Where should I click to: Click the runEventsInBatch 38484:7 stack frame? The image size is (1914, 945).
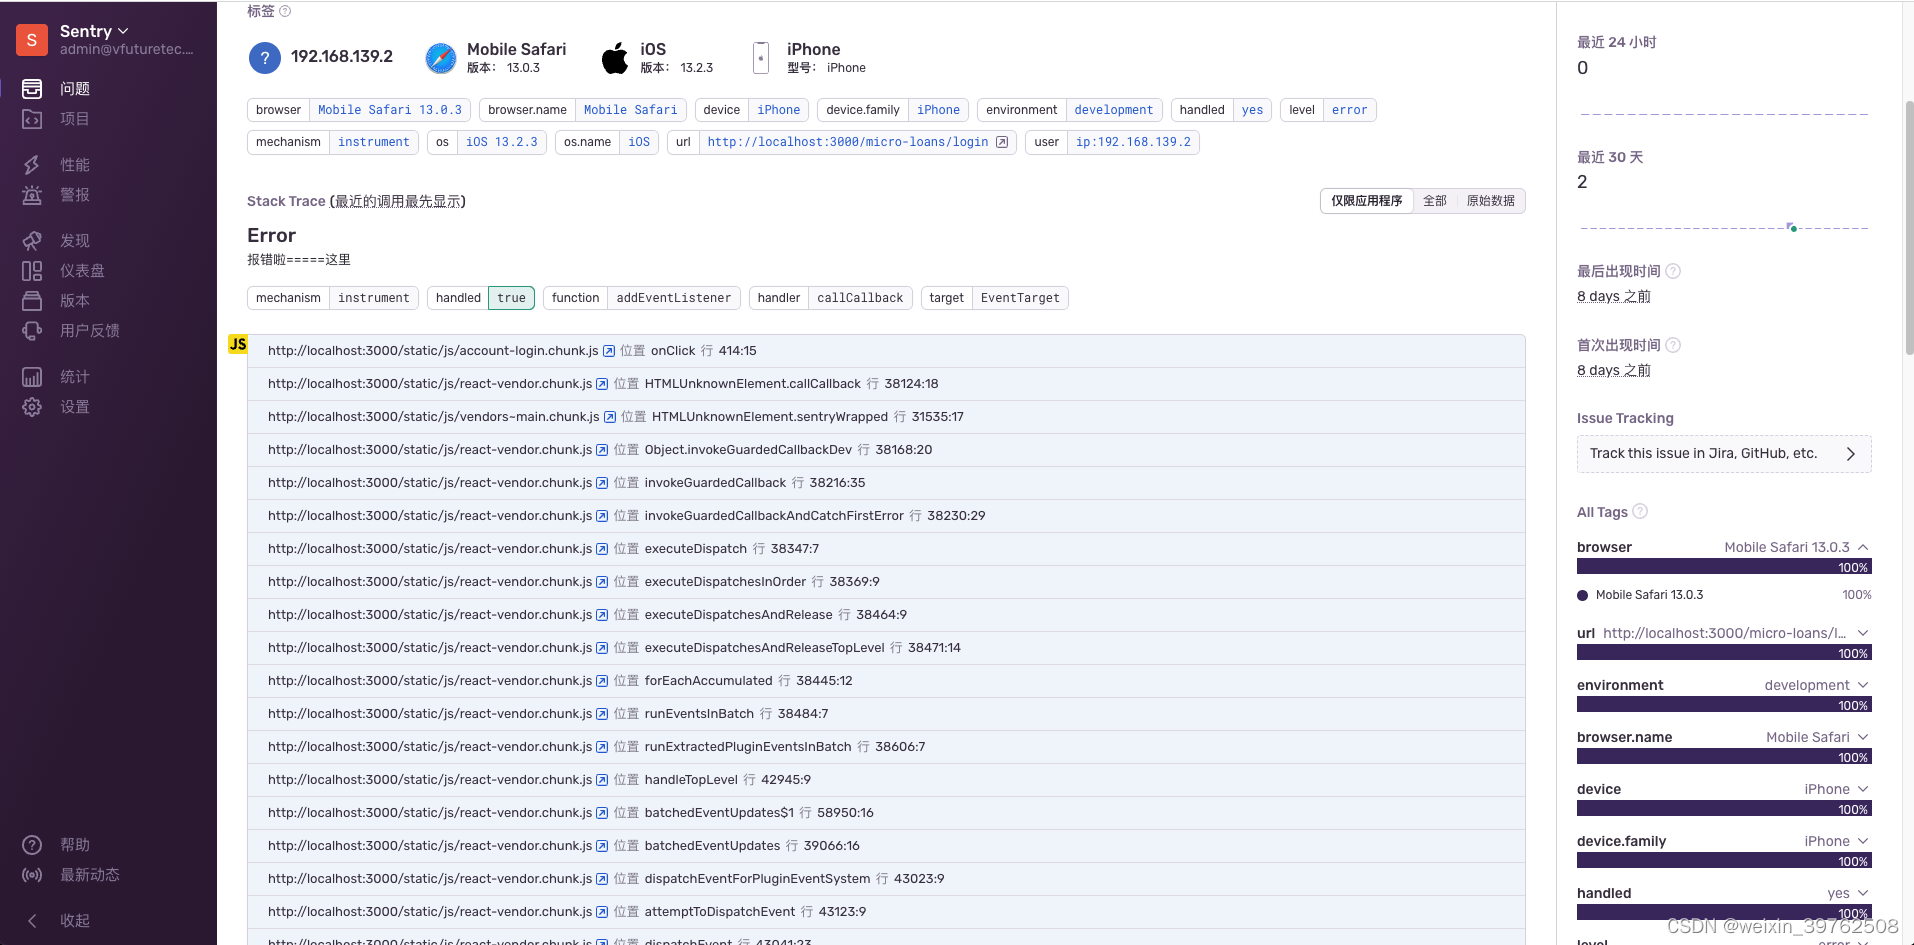(x=886, y=714)
